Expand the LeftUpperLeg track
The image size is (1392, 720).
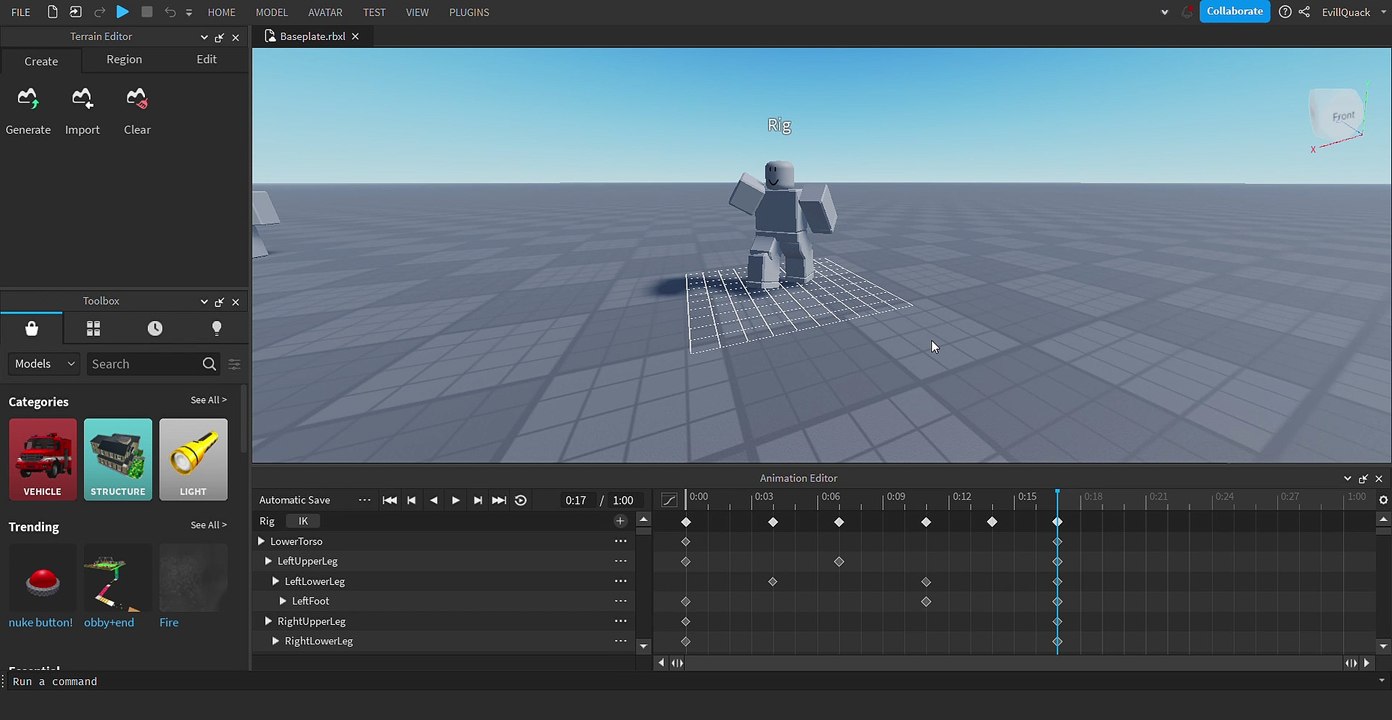point(269,561)
